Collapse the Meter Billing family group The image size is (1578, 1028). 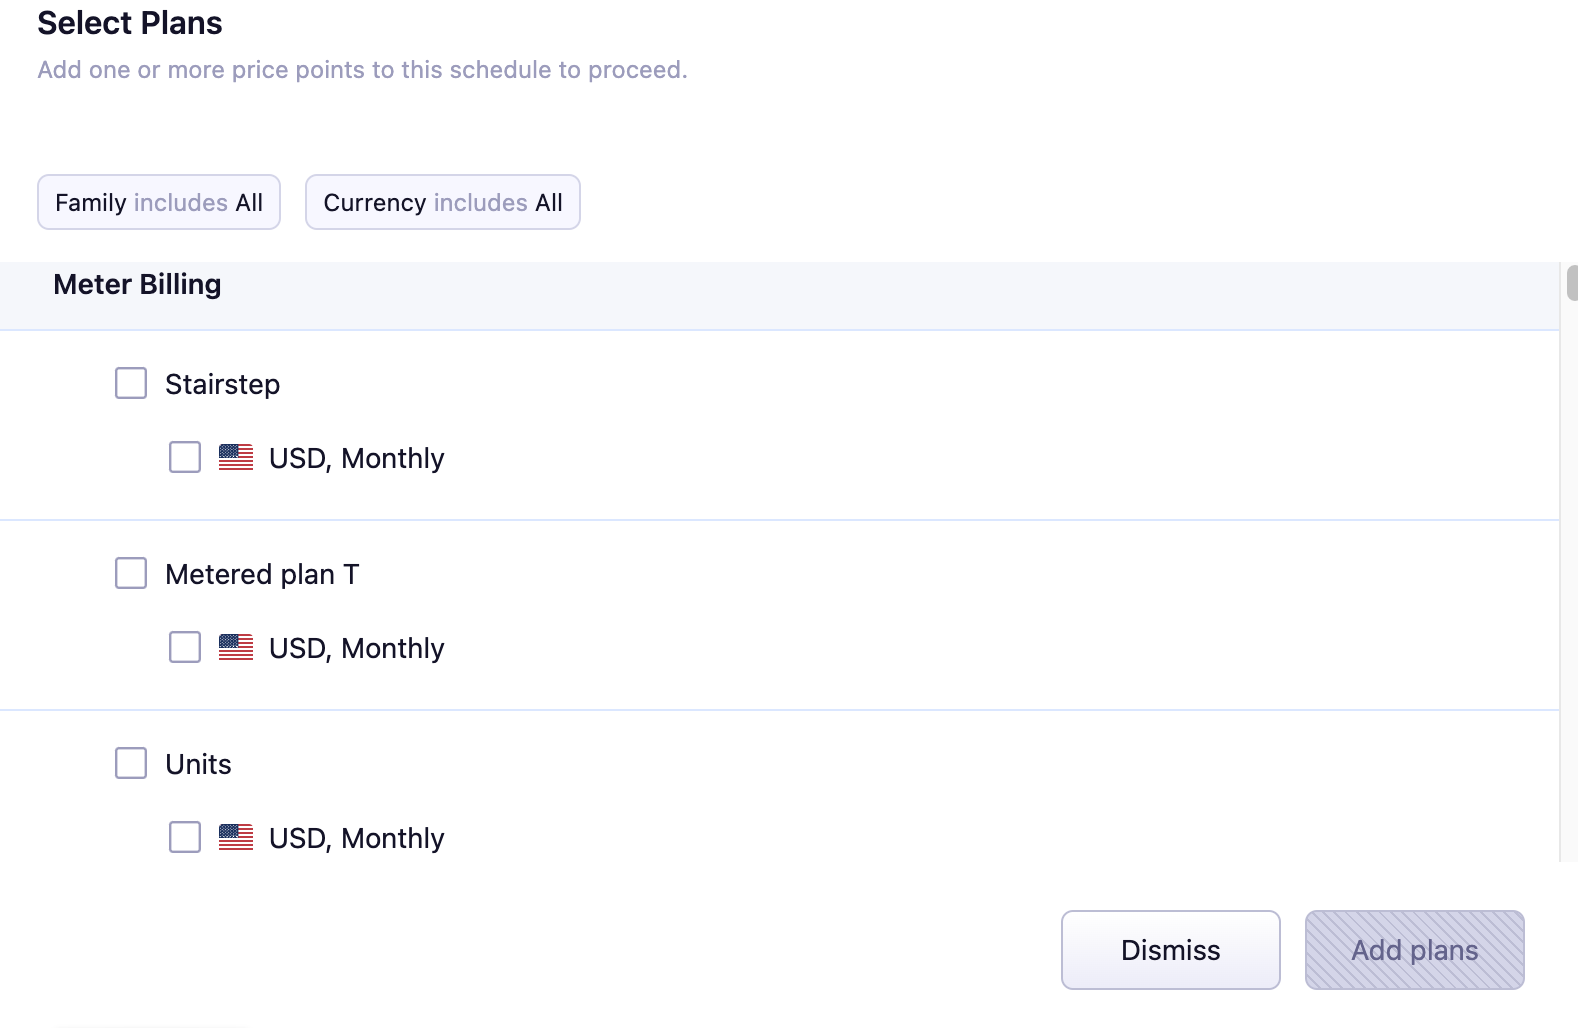click(x=137, y=285)
